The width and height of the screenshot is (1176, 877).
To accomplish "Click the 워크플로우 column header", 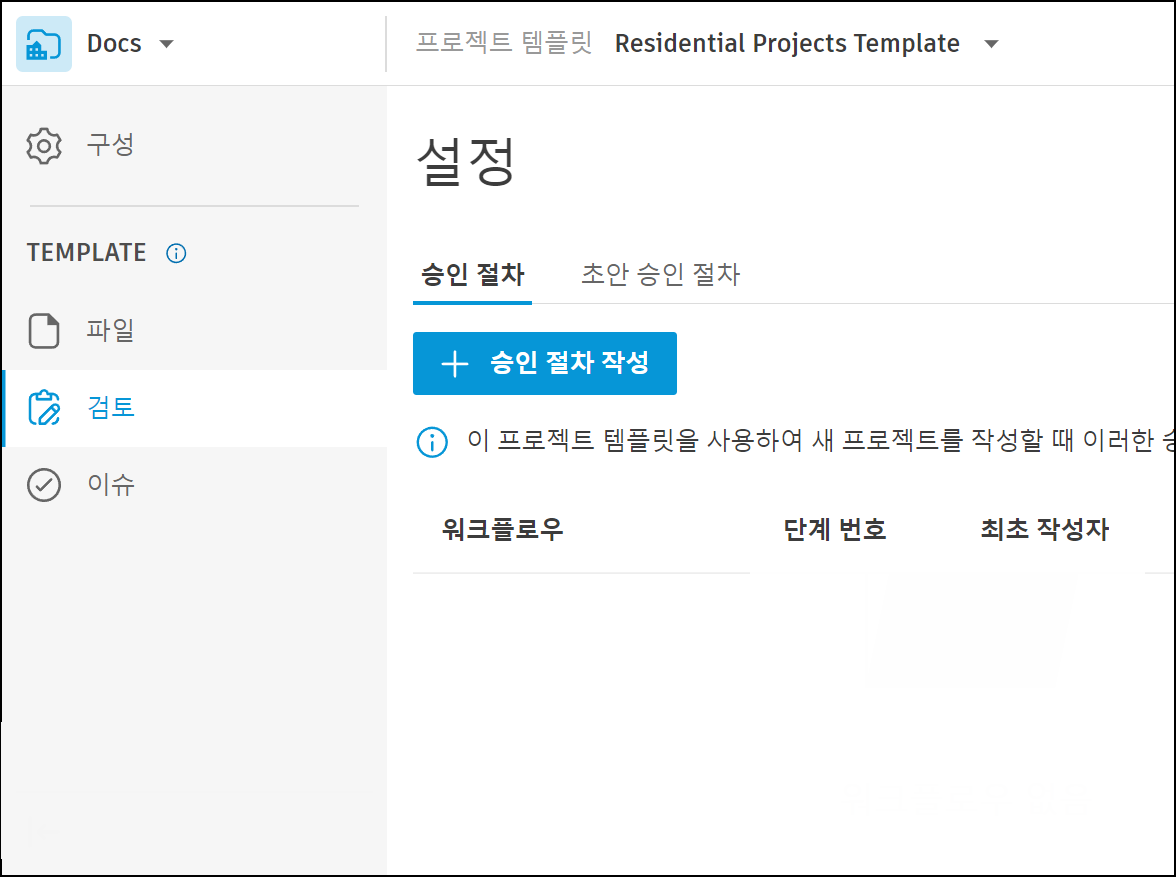I will coord(502,530).
